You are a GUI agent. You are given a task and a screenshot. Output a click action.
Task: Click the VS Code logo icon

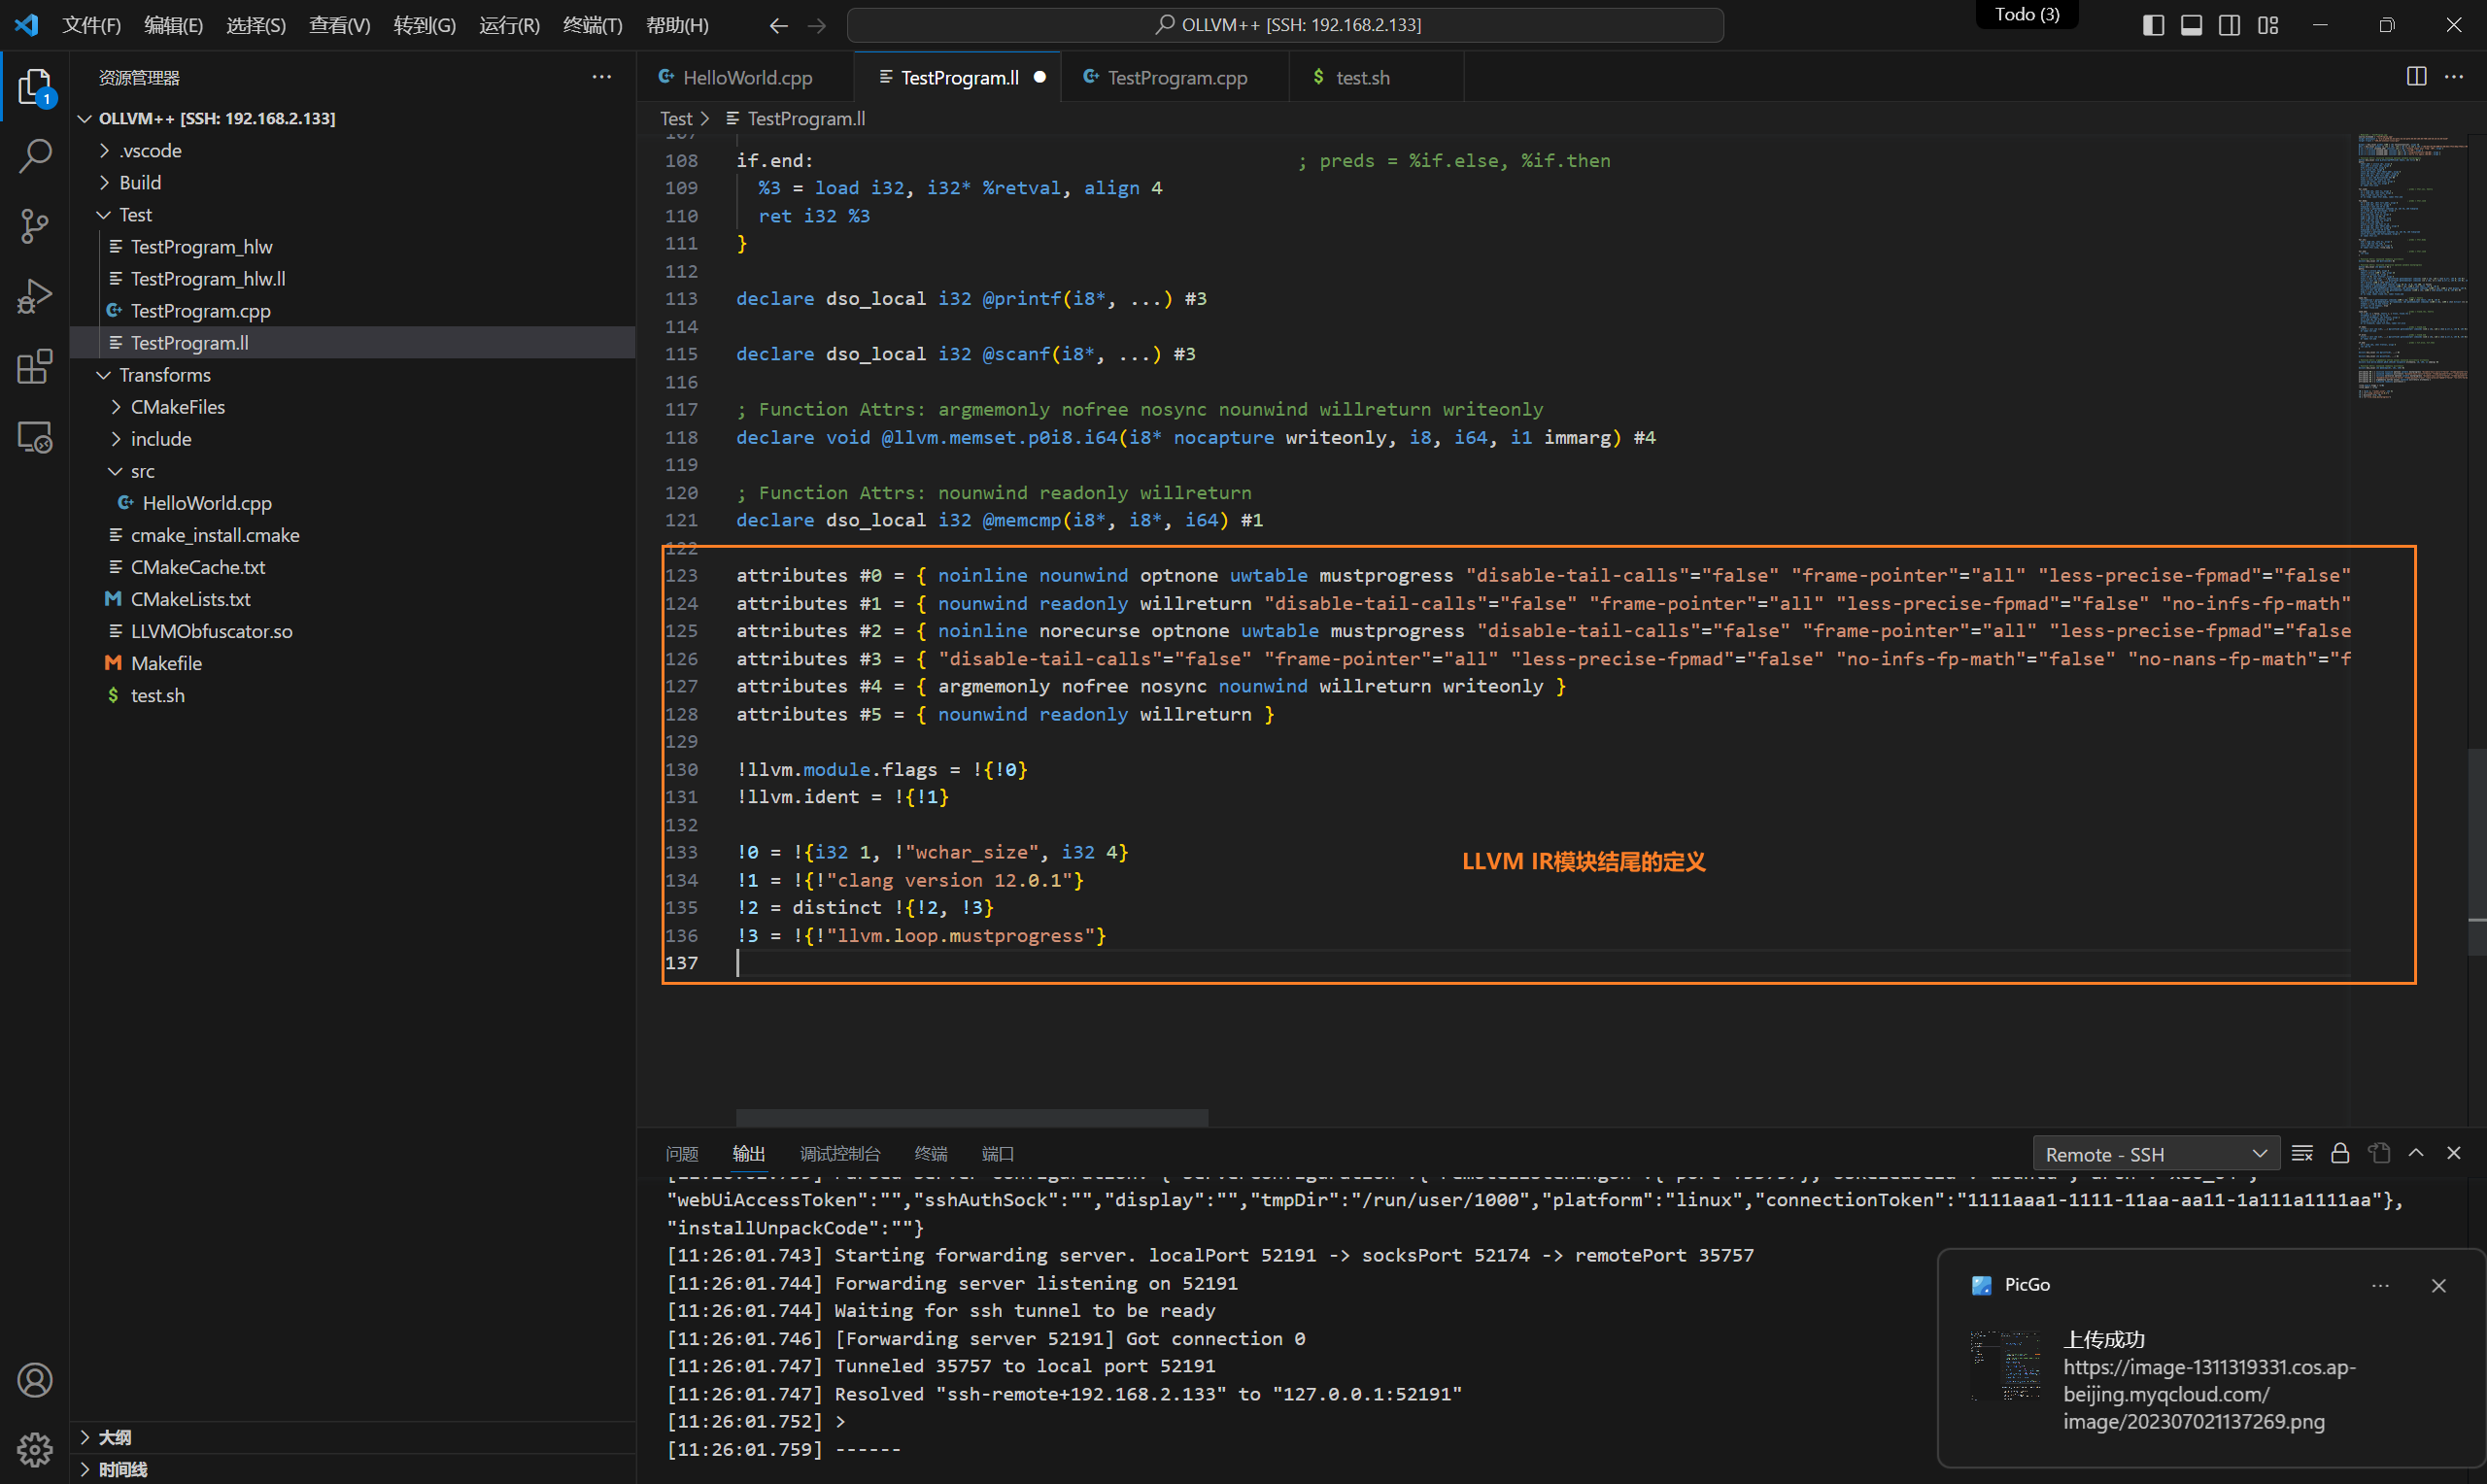[x=27, y=25]
